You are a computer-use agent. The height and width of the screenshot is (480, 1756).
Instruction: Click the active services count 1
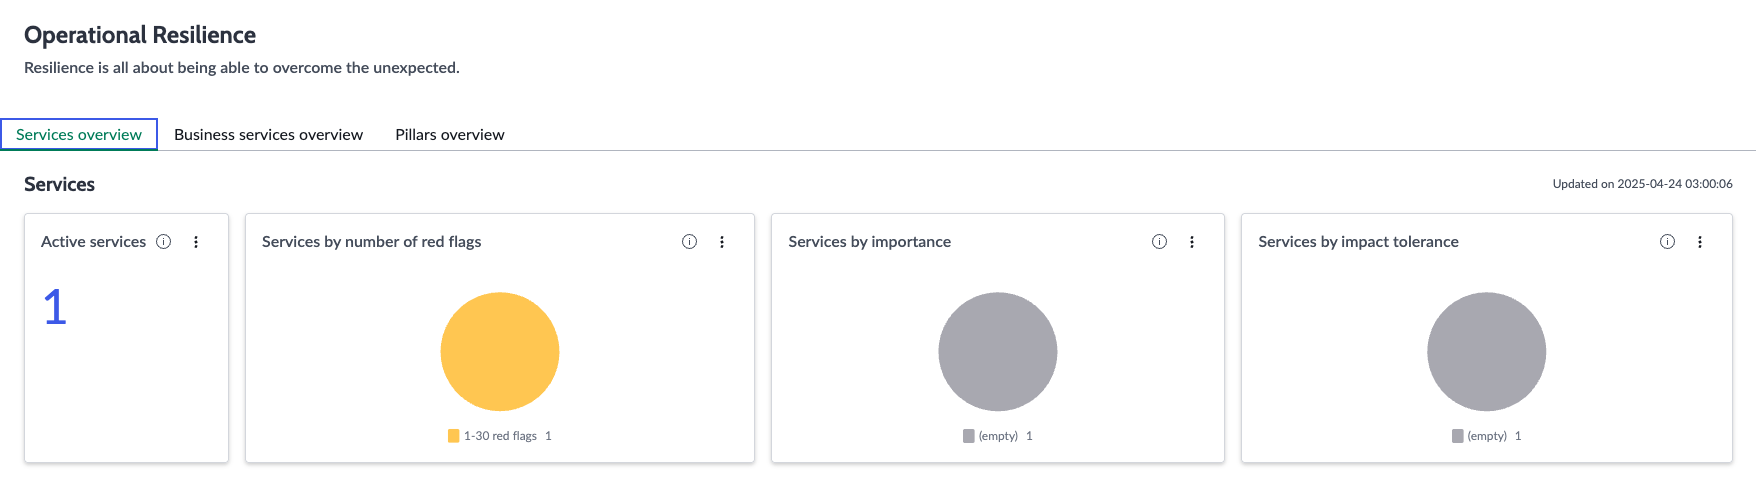[x=55, y=307]
